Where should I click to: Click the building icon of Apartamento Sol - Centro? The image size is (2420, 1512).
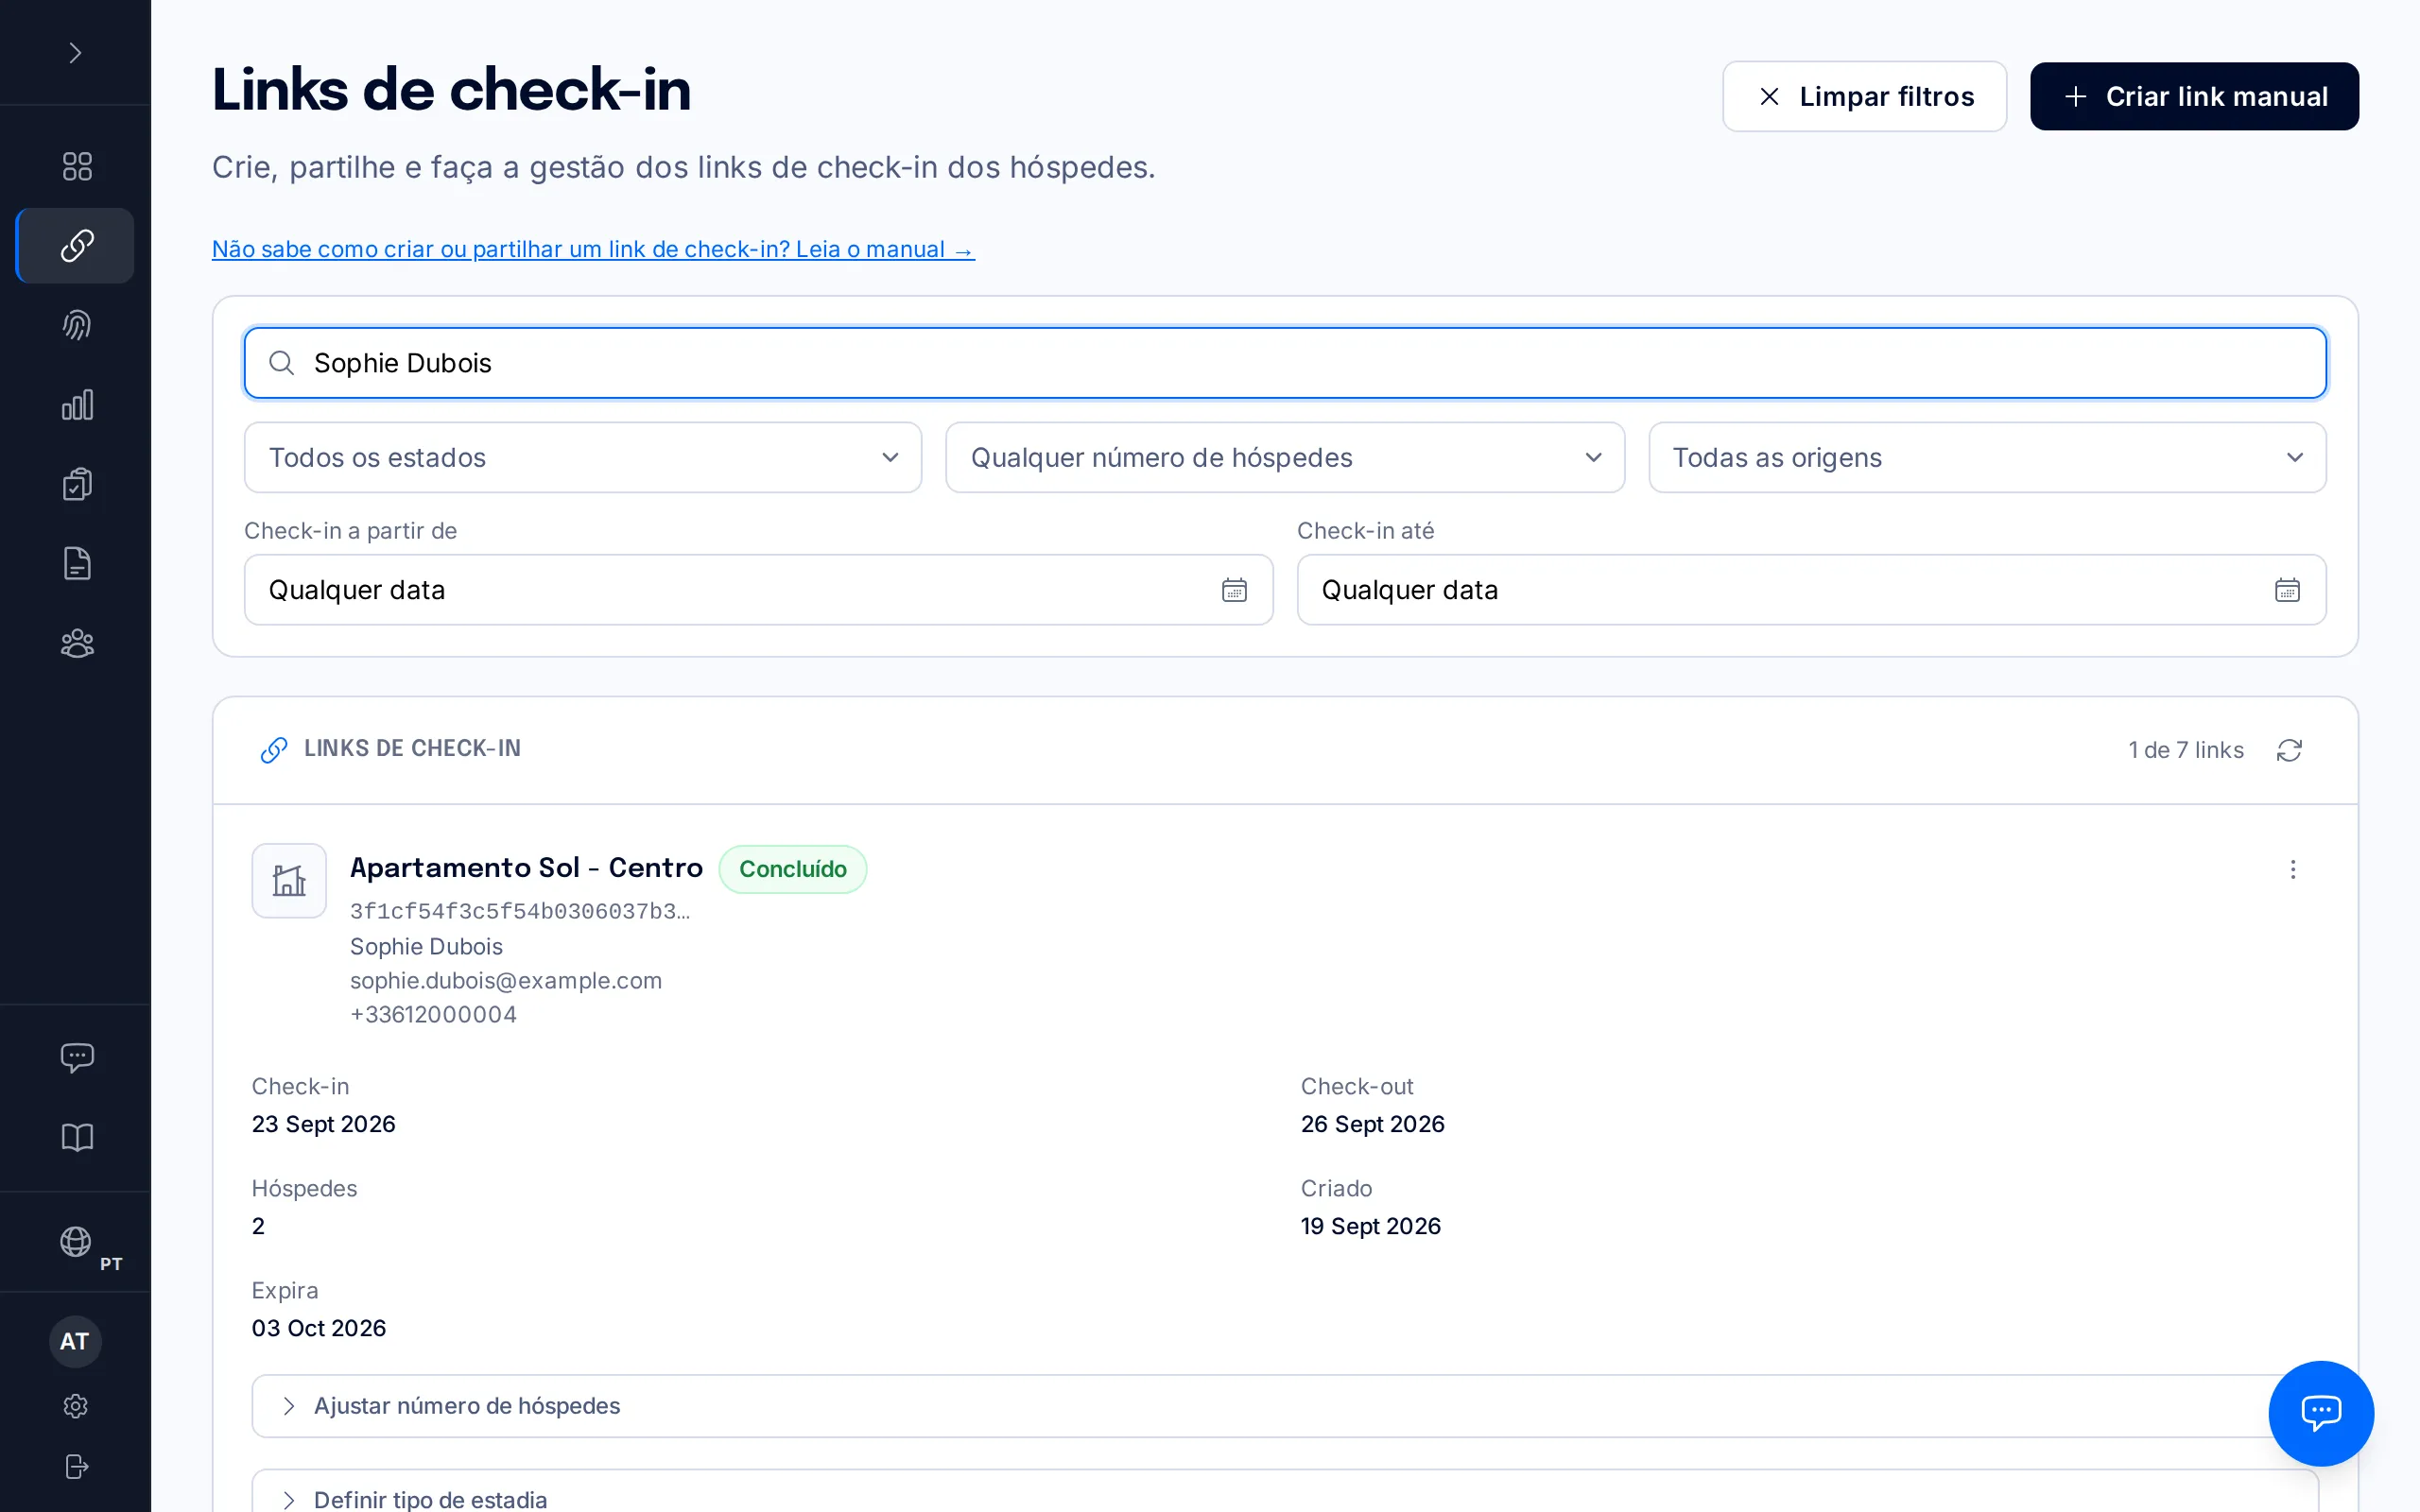point(289,880)
